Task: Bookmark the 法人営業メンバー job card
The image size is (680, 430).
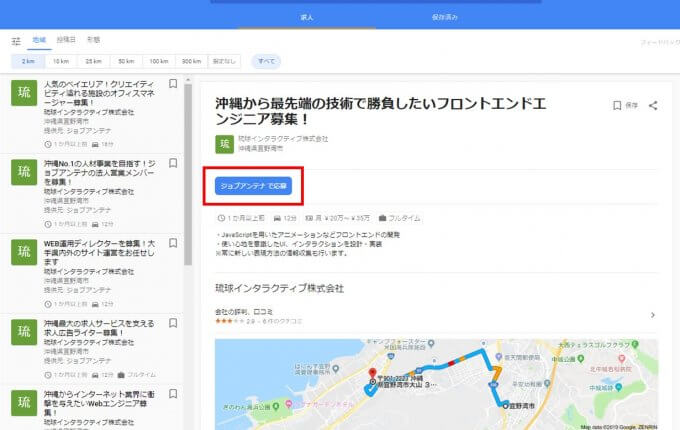Action: click(173, 163)
